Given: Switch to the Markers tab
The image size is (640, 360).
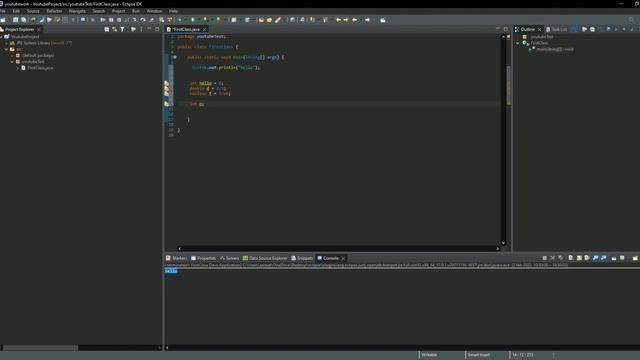Looking at the screenshot, I should tap(176, 258).
